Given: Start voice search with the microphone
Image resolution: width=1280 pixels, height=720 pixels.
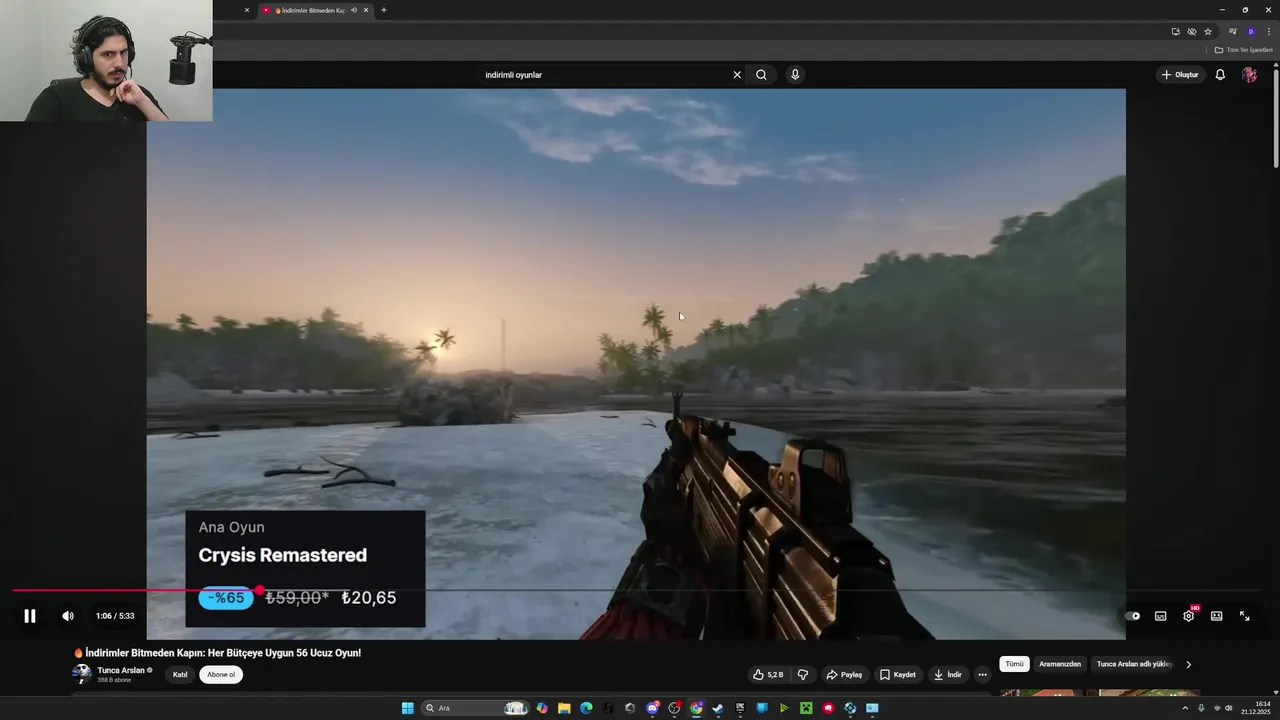Looking at the screenshot, I should point(795,75).
